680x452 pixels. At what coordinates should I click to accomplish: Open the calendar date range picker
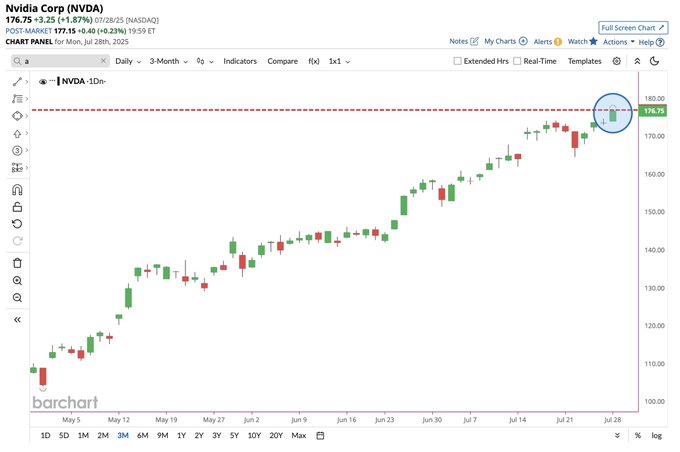click(x=320, y=436)
